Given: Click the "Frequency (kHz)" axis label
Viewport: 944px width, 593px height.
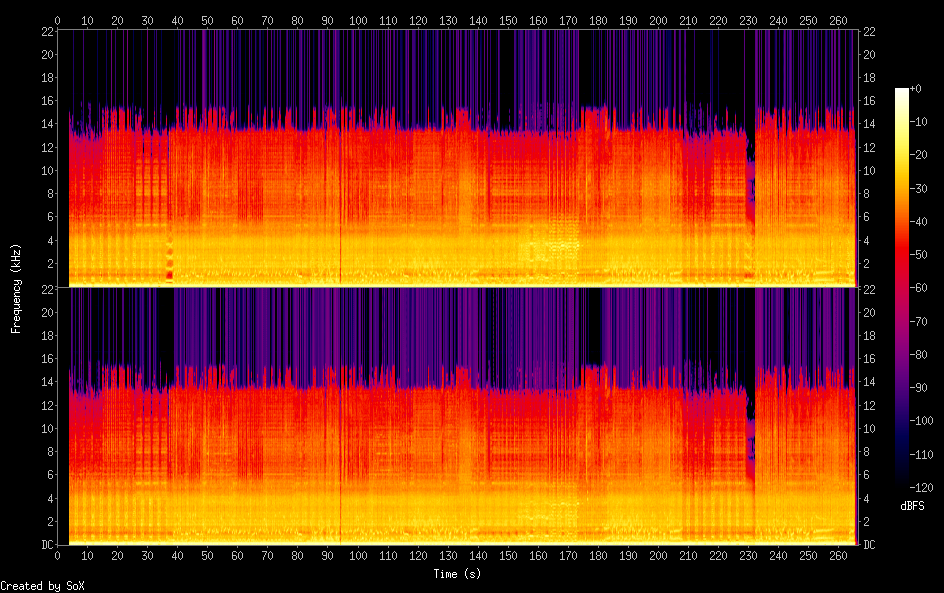Looking at the screenshot, I should [x=16, y=288].
